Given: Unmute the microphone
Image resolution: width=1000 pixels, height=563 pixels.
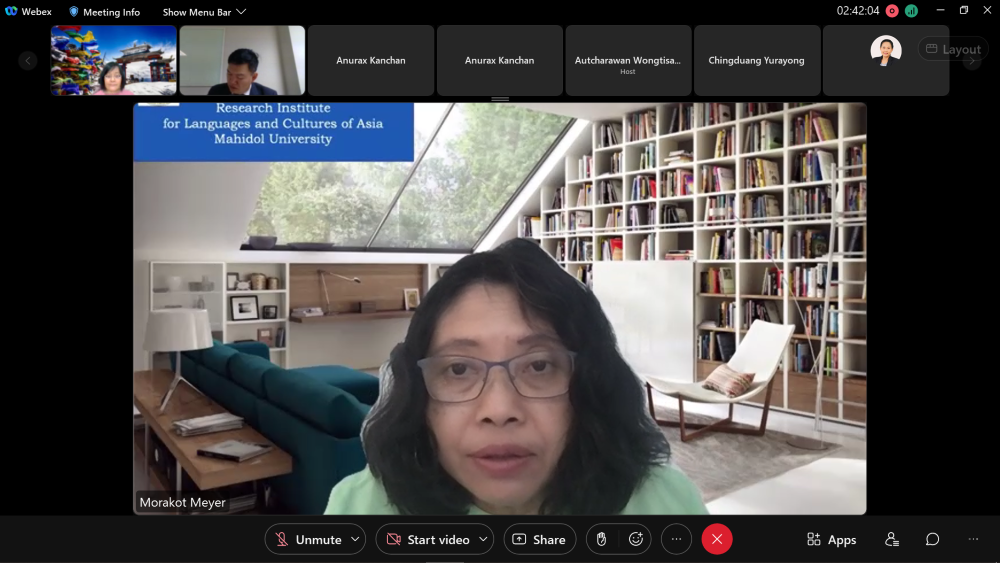Looking at the screenshot, I should [x=308, y=540].
